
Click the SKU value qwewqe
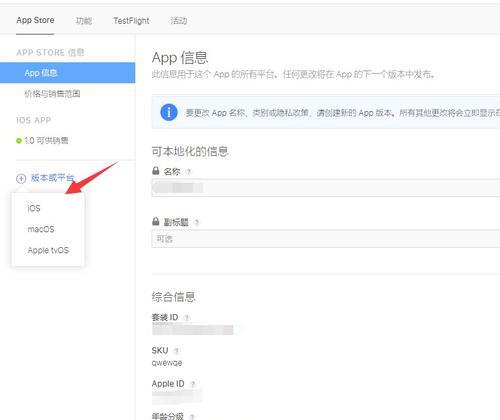click(167, 363)
